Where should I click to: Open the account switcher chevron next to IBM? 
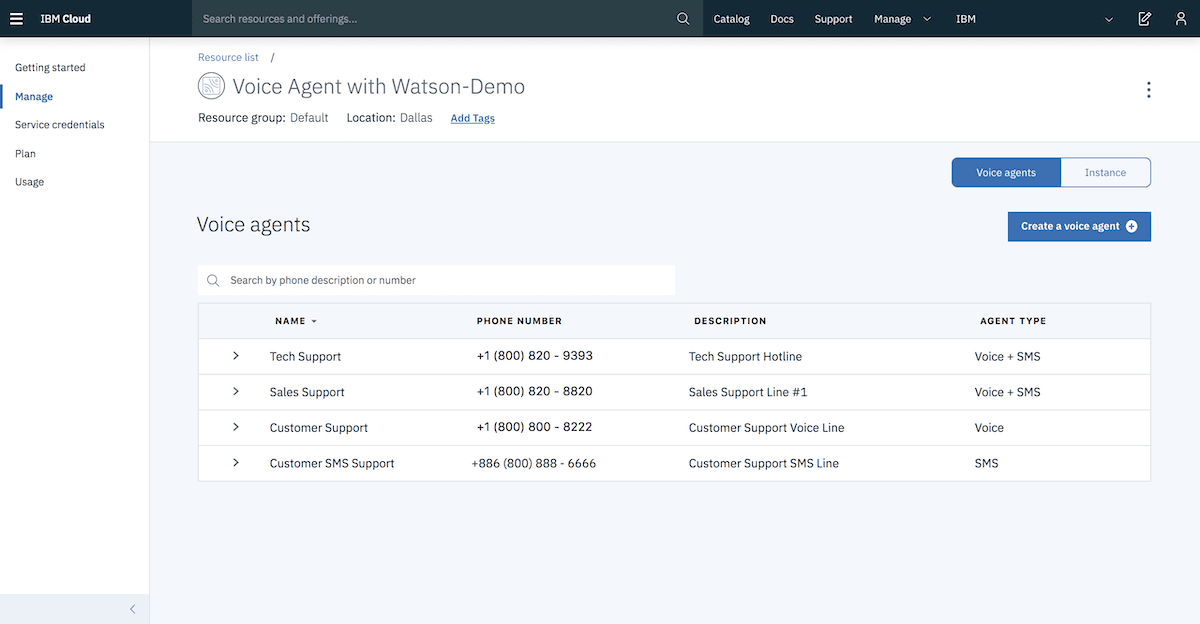(x=1108, y=19)
